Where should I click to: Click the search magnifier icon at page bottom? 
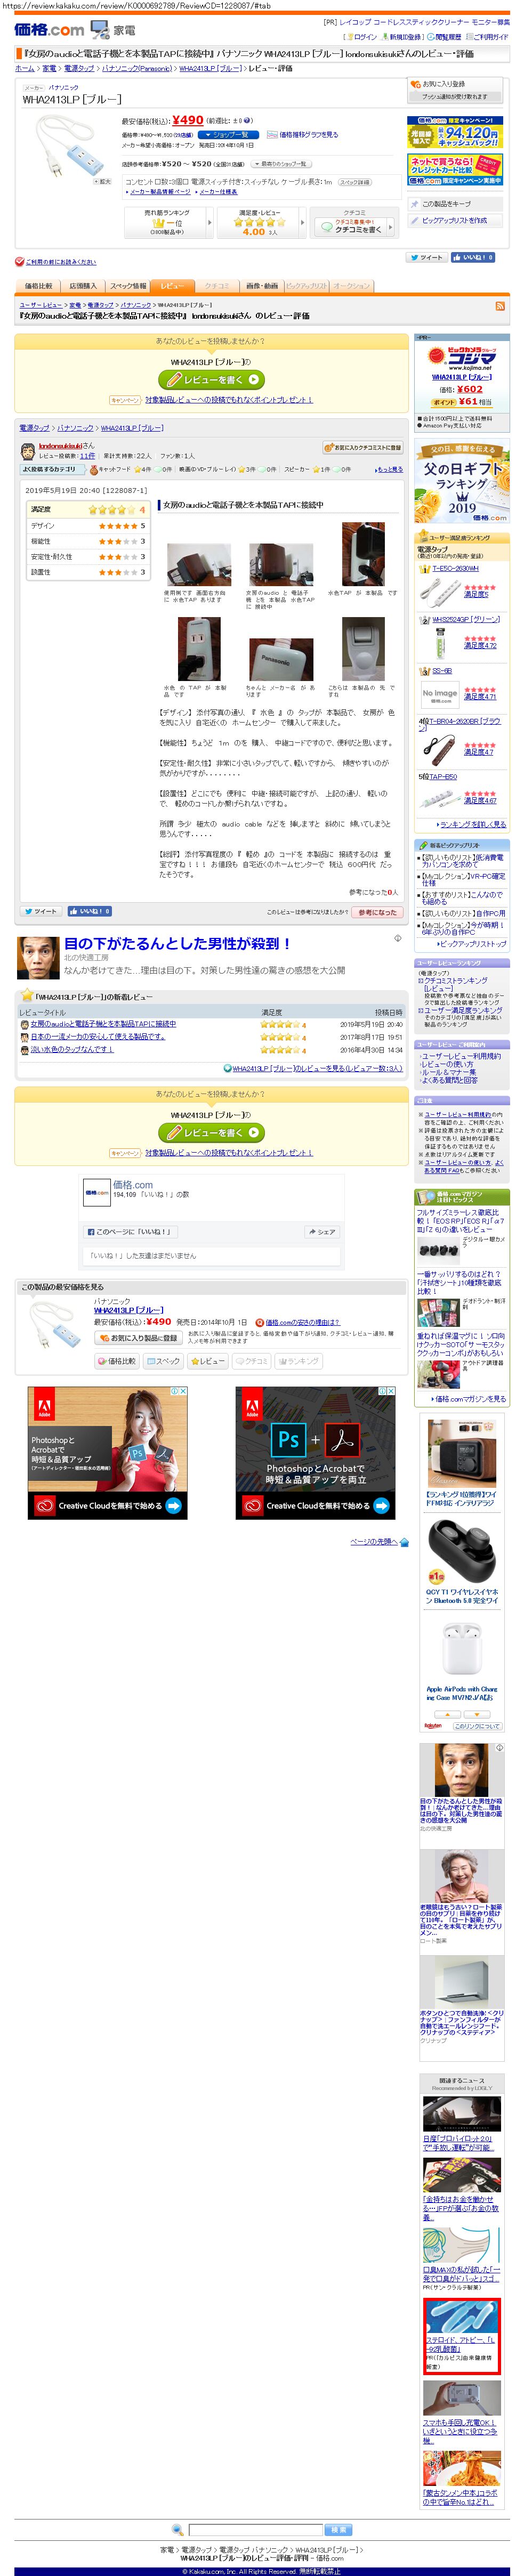178,2529
